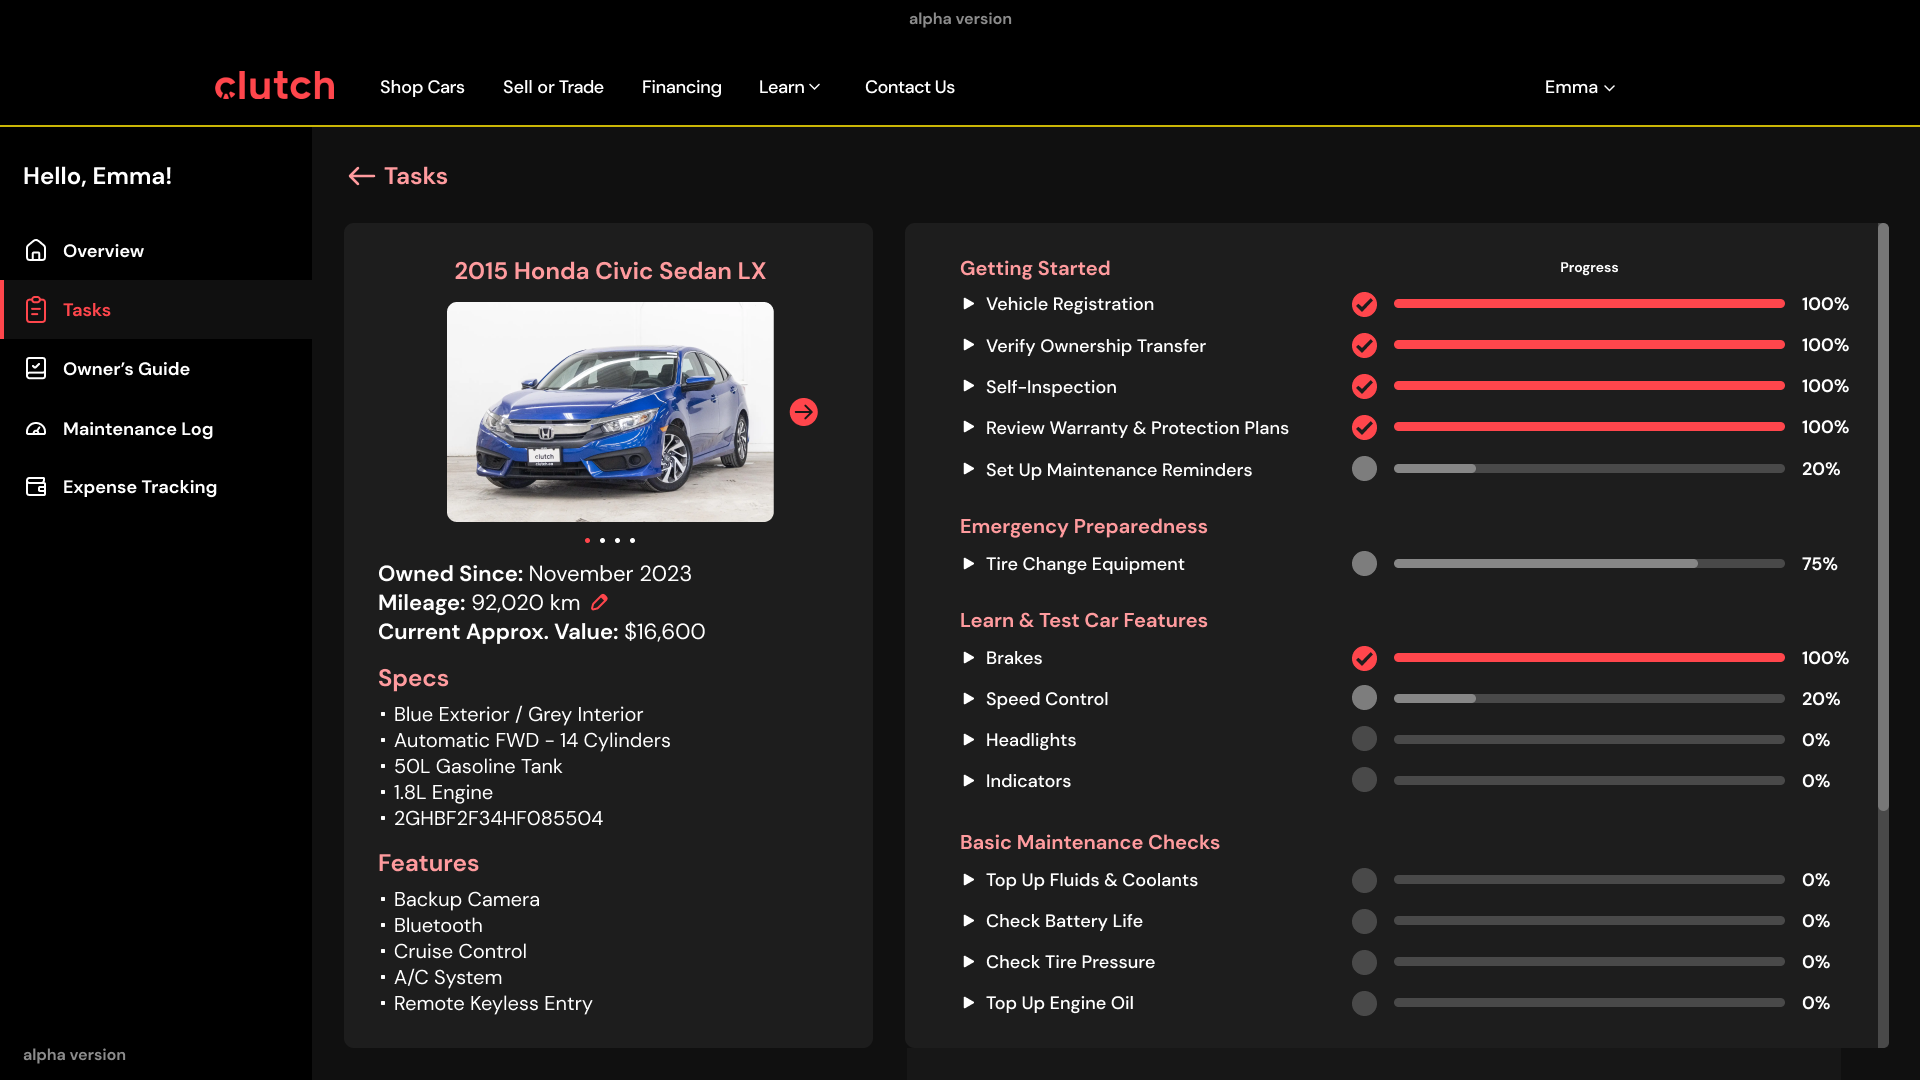Expand the Self-Inspection task
This screenshot has width=1920, height=1080.
click(x=968, y=386)
